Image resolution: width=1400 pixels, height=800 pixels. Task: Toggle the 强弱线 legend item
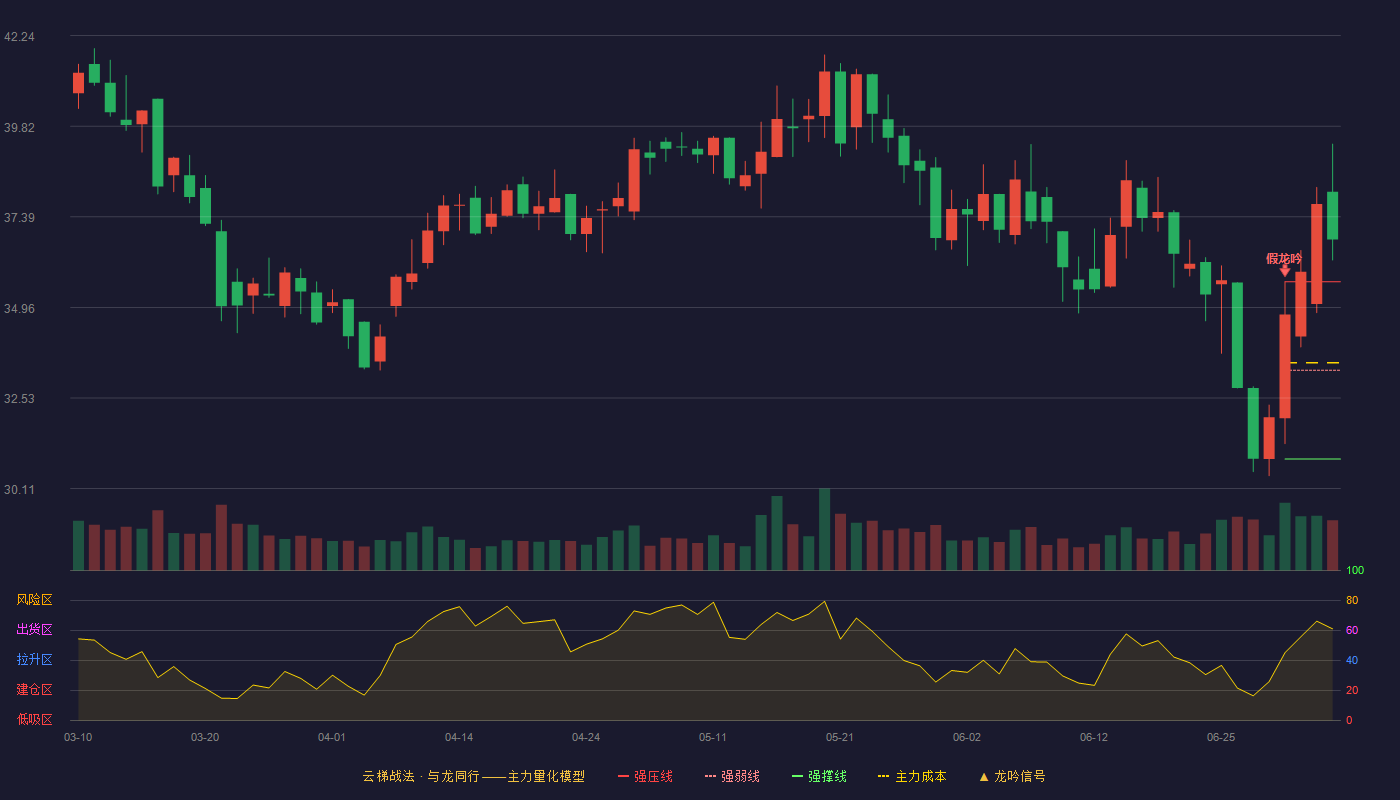click(x=732, y=776)
